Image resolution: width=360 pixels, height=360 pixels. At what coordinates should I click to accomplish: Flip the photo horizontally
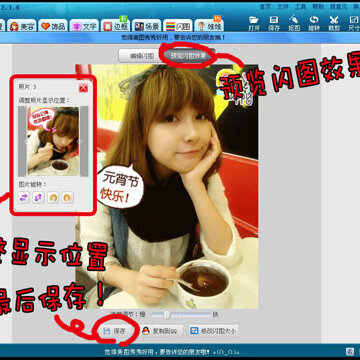point(24,198)
